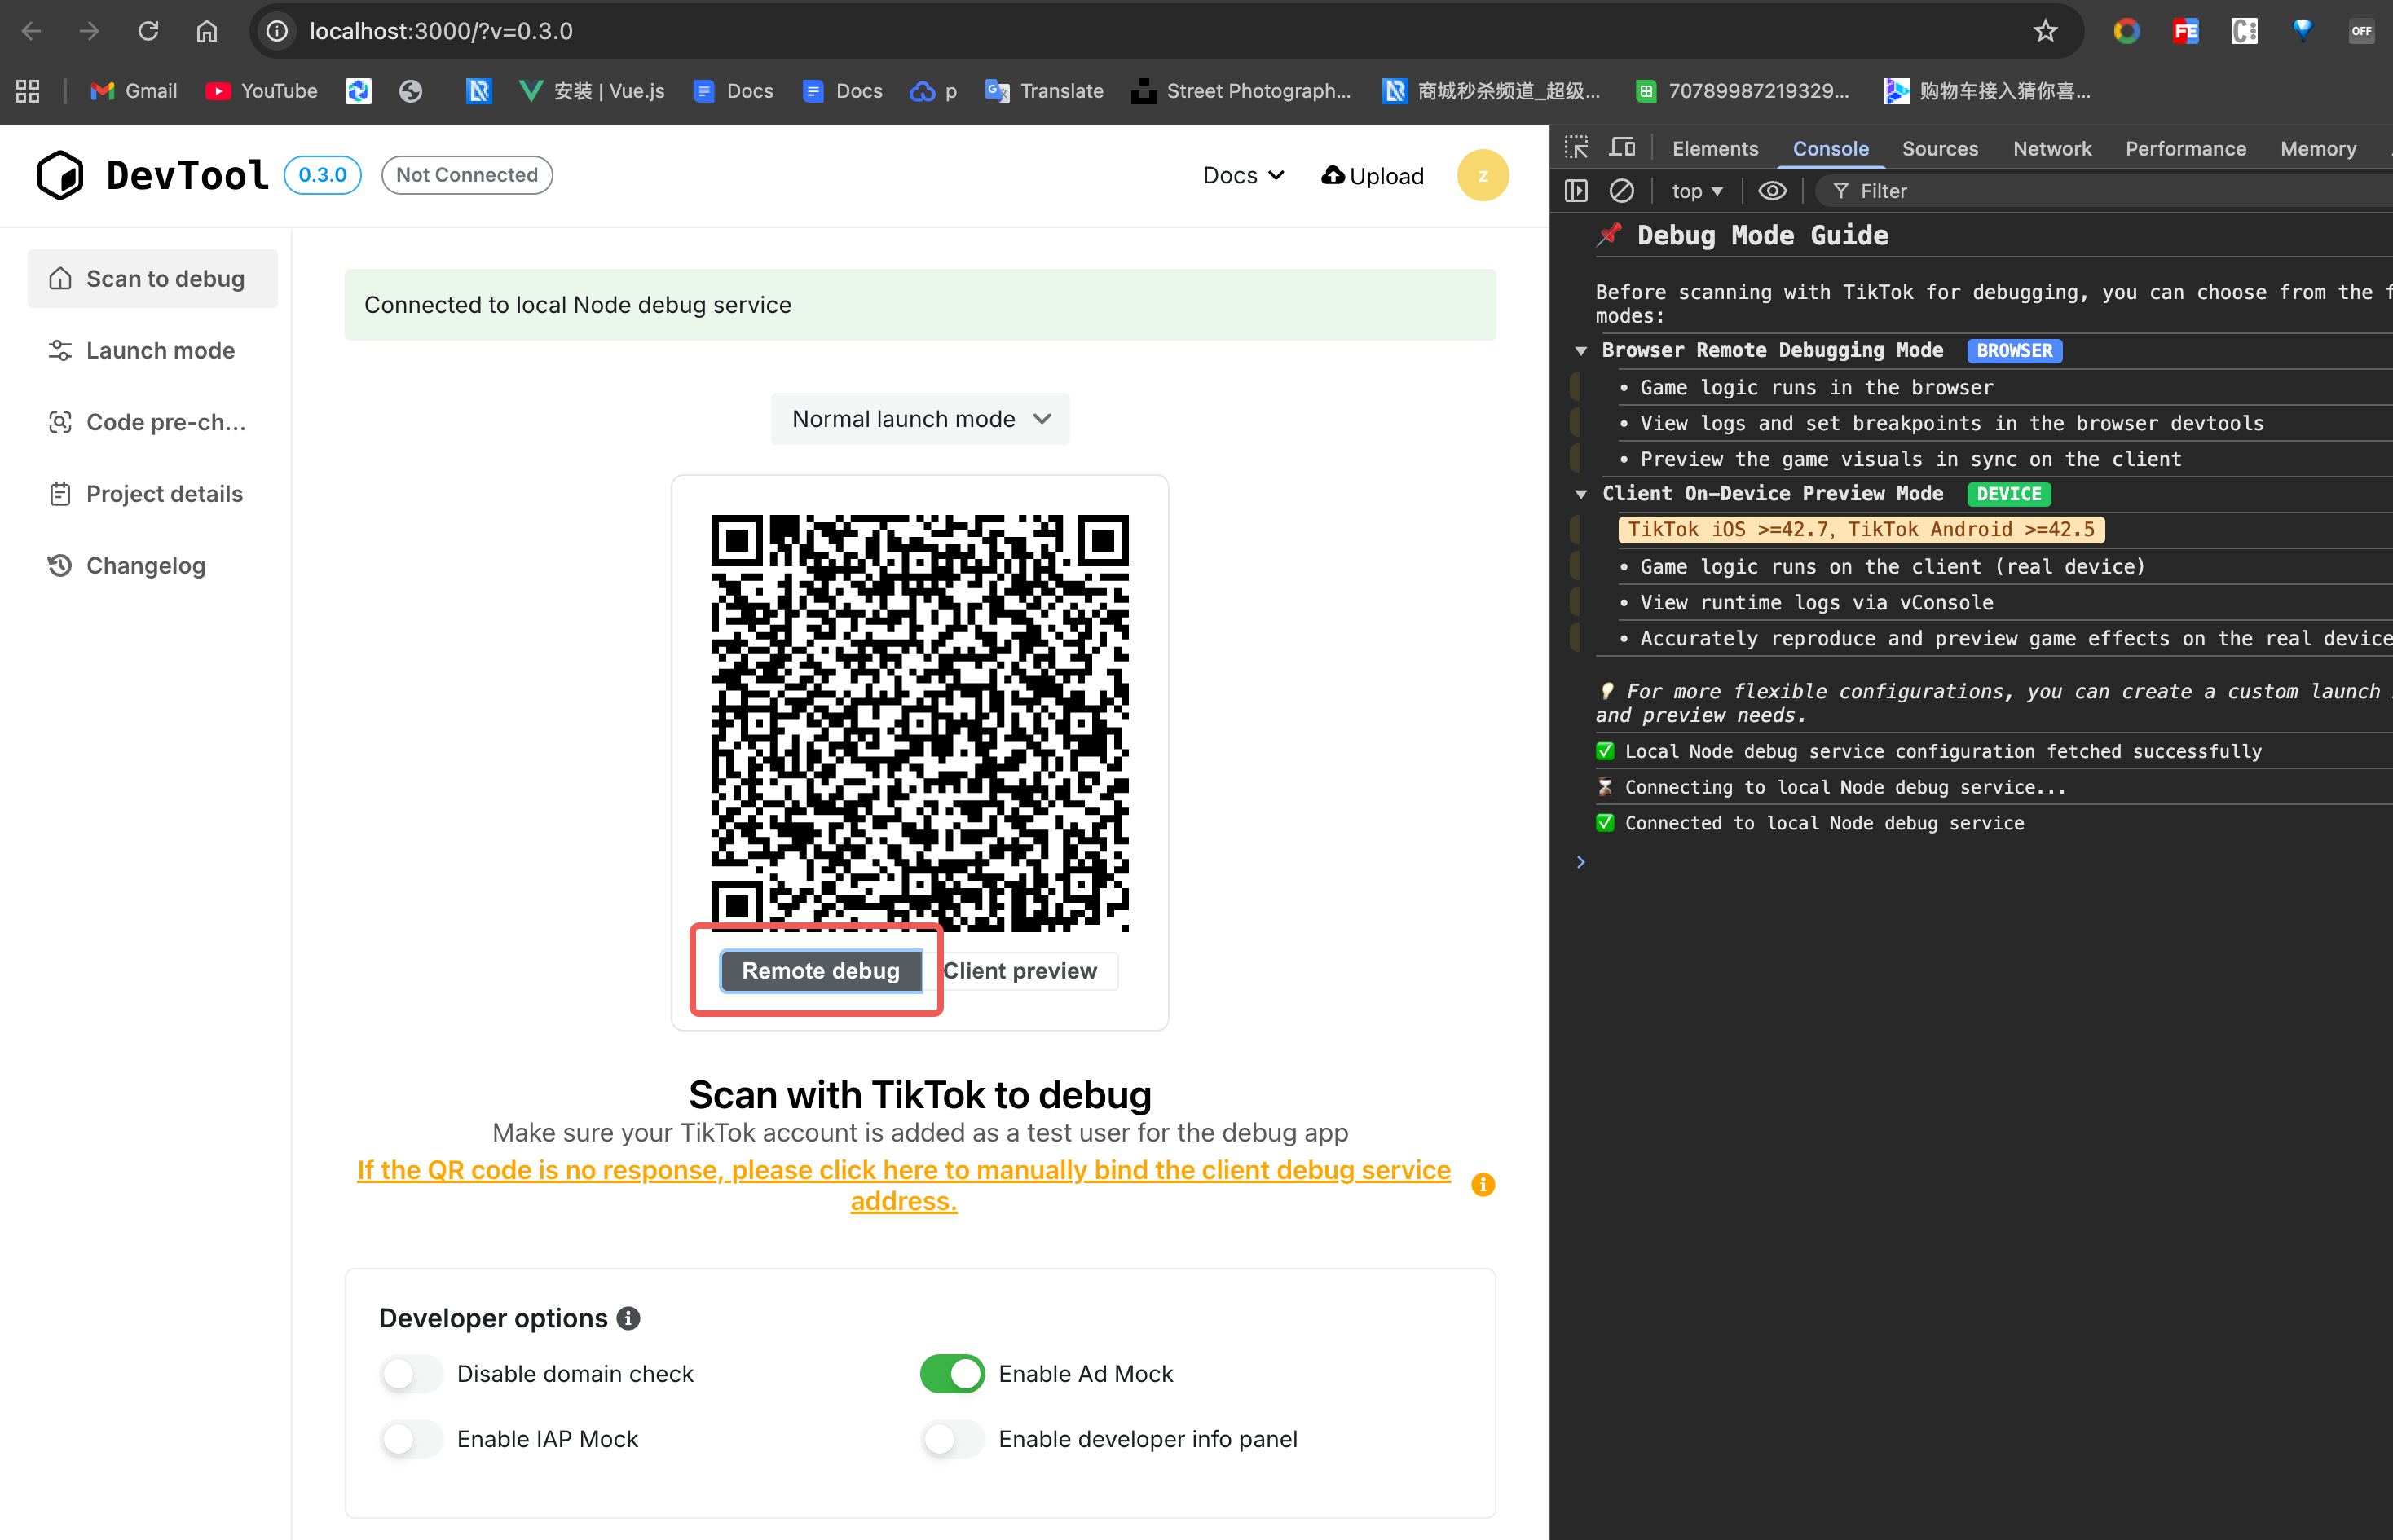Select the Client preview mode
This screenshot has width=2393, height=1540.
click(x=1020, y=971)
